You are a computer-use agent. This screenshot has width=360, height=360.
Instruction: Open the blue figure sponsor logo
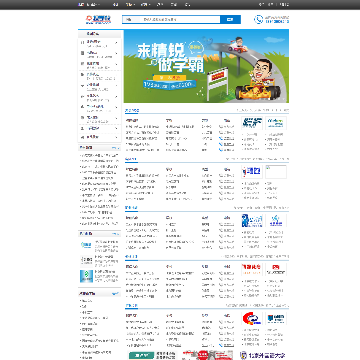coord(252,220)
